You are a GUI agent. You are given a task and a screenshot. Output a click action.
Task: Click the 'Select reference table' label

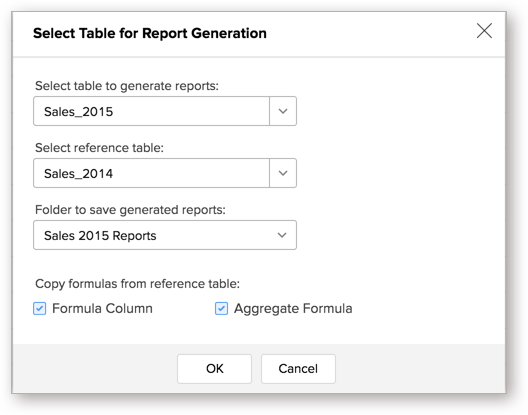99,148
